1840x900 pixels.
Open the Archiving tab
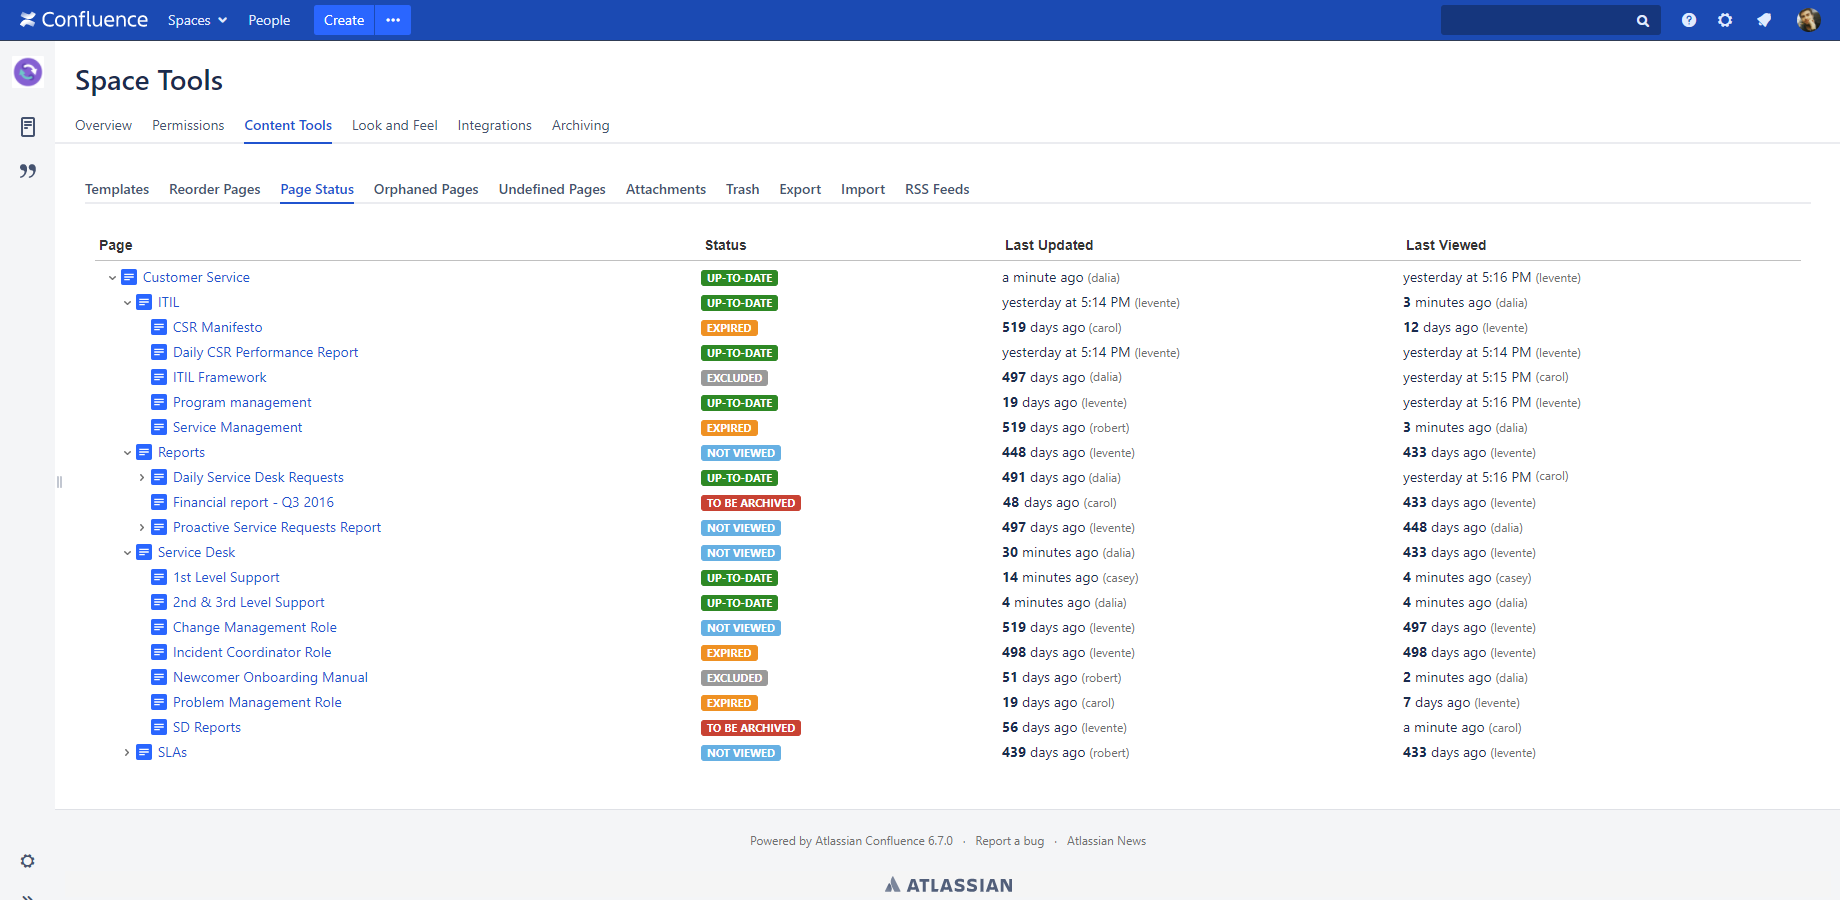pos(580,125)
